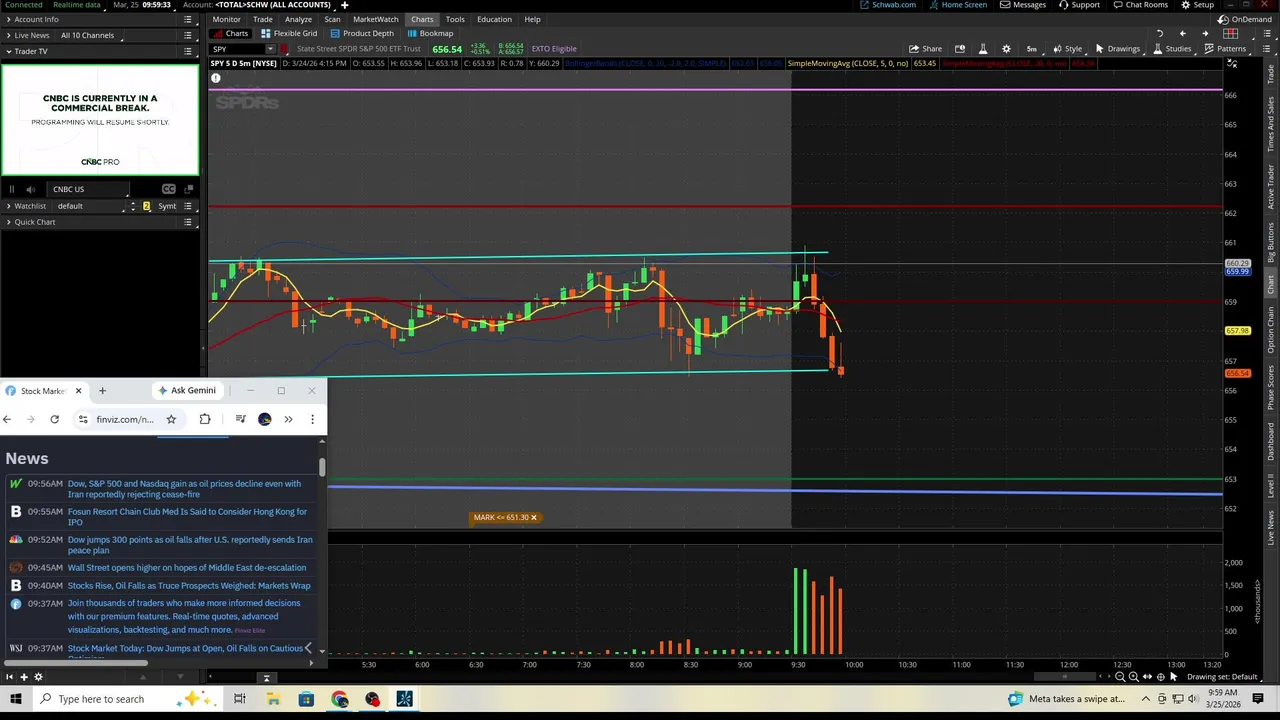Pause the Trader TV stream
Image resolution: width=1280 pixels, height=720 pixels.
tap(12, 189)
